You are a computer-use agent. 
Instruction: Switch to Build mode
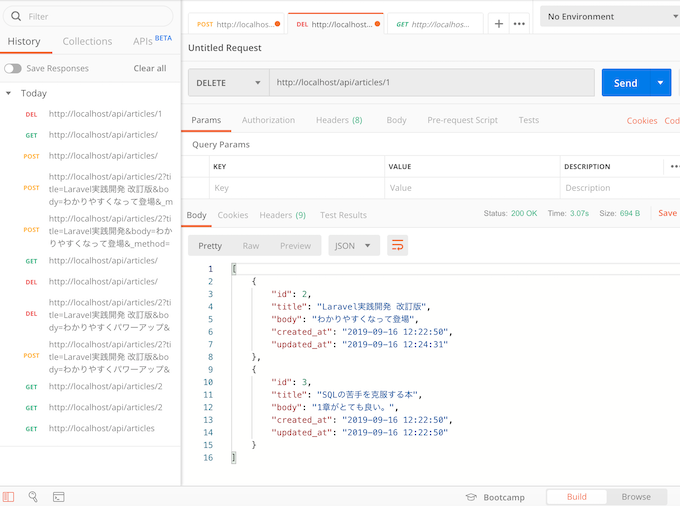click(x=576, y=497)
